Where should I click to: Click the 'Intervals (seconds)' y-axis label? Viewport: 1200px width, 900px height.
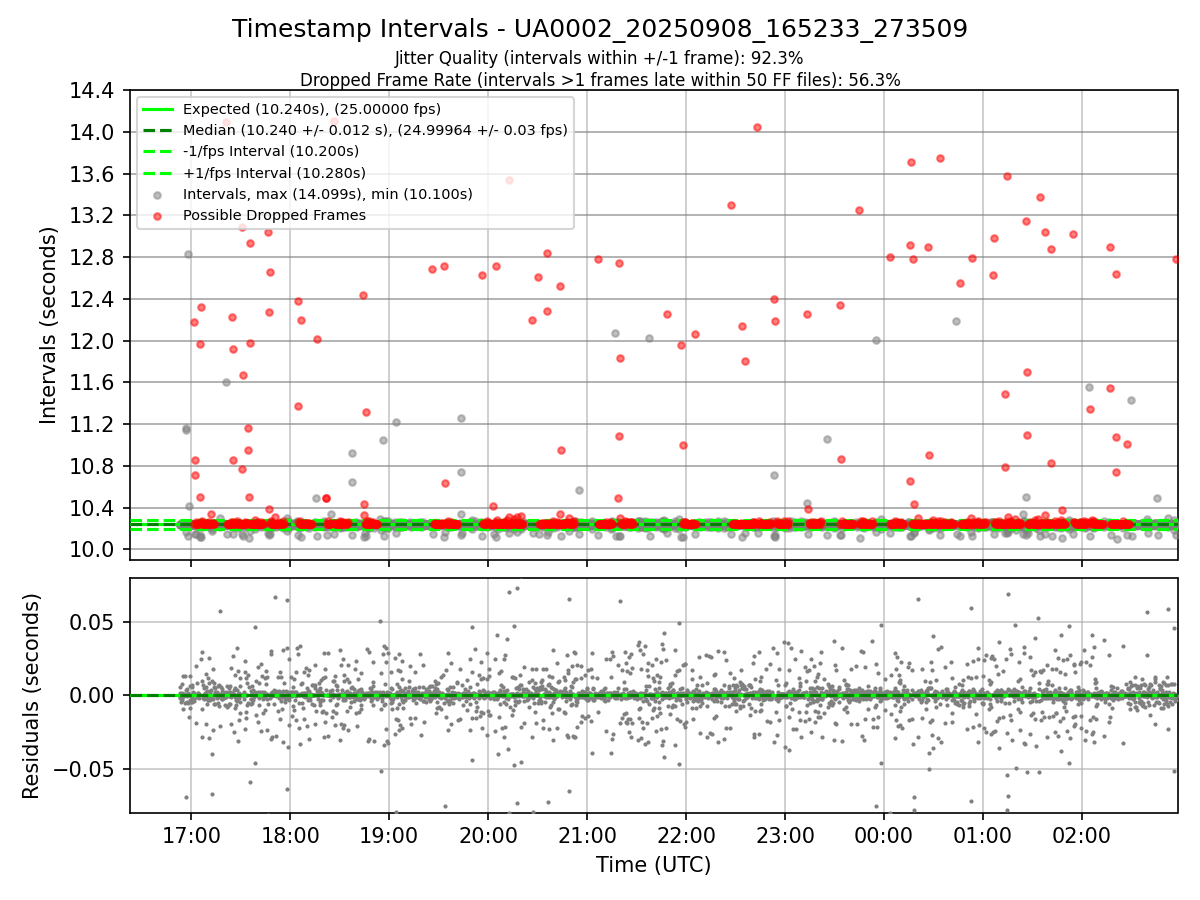coord(49,324)
